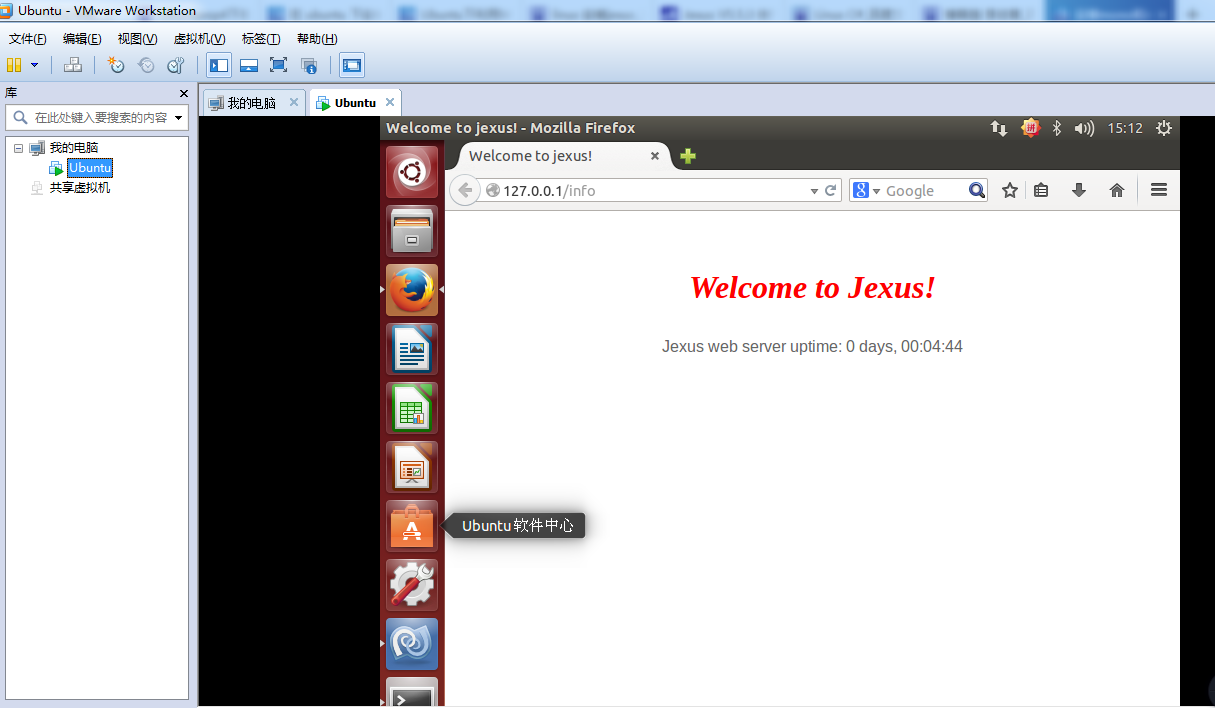Pause the virtual machine with the toolbar button
The height and width of the screenshot is (708, 1215).
pyautogui.click(x=14, y=65)
